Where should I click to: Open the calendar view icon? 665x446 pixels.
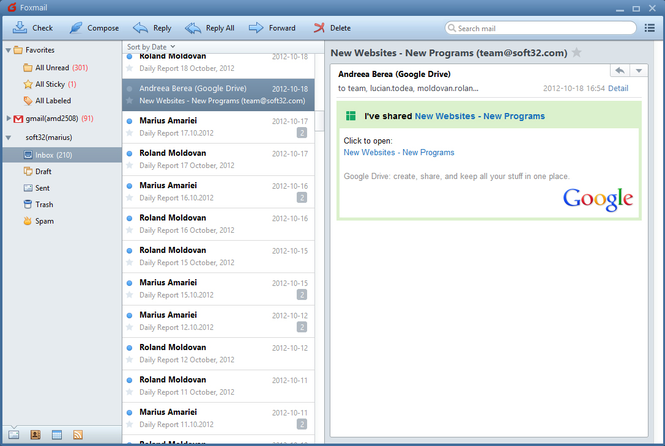point(56,435)
